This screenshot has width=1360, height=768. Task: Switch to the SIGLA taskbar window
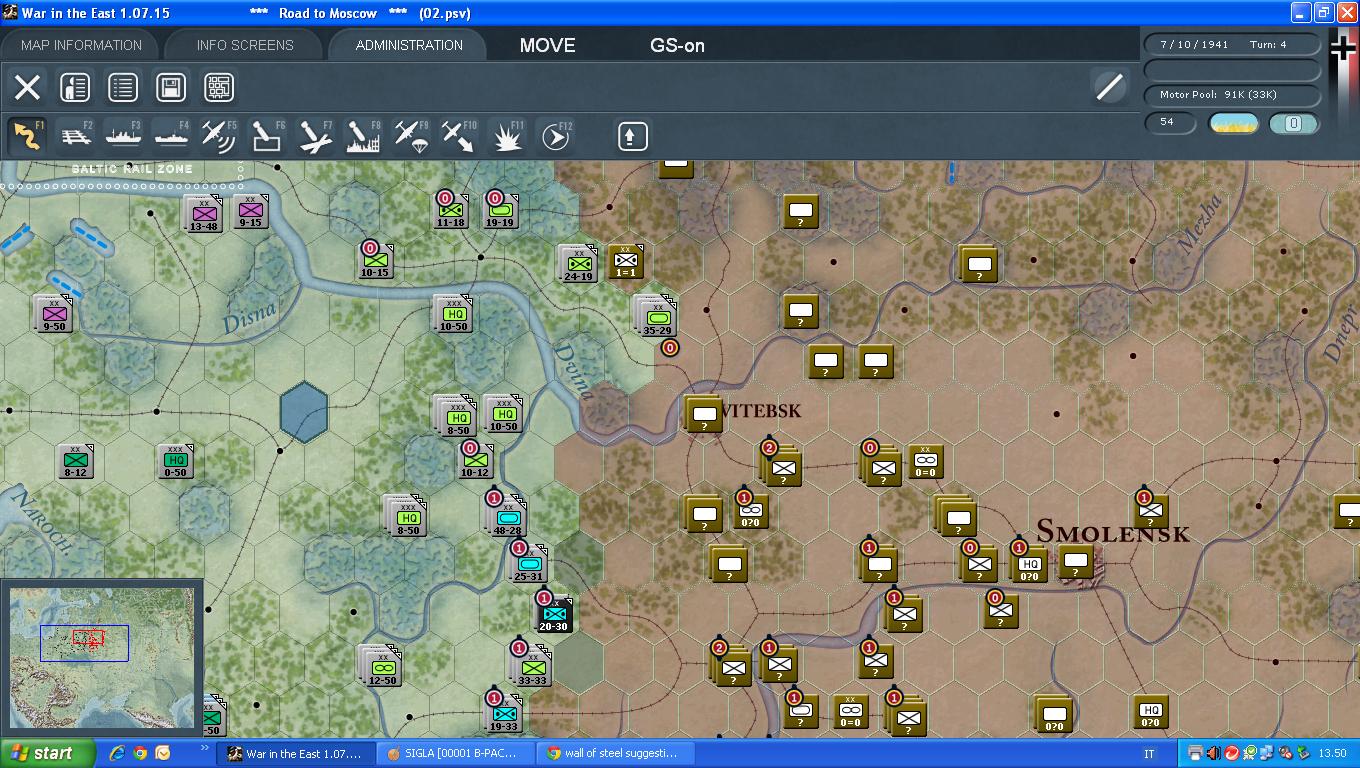454,754
